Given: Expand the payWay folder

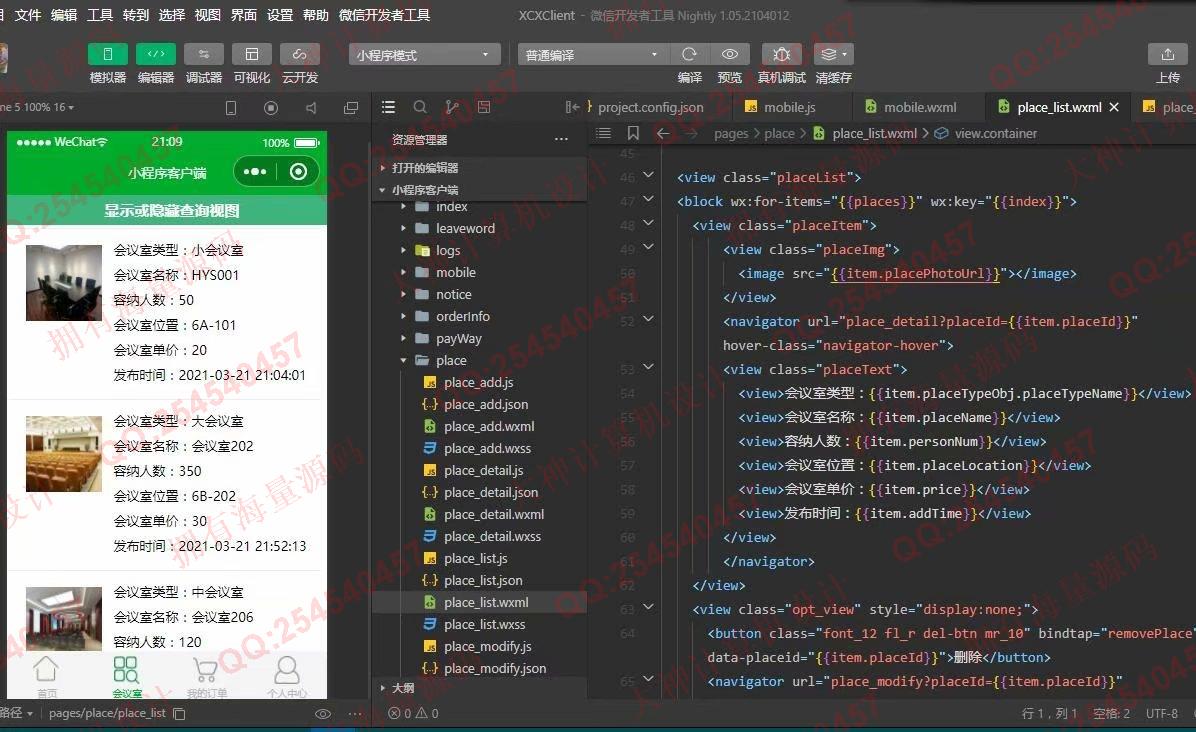Looking at the screenshot, I should [481, 339].
